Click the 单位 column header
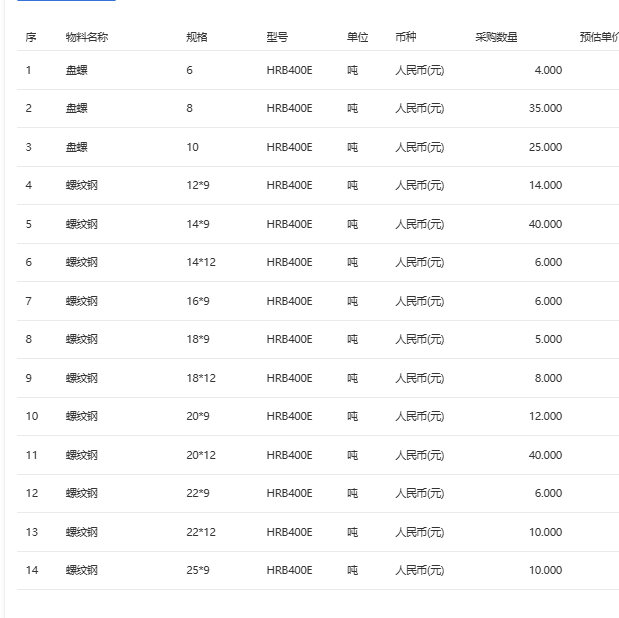Viewport: 619px width, 618px height. click(357, 37)
